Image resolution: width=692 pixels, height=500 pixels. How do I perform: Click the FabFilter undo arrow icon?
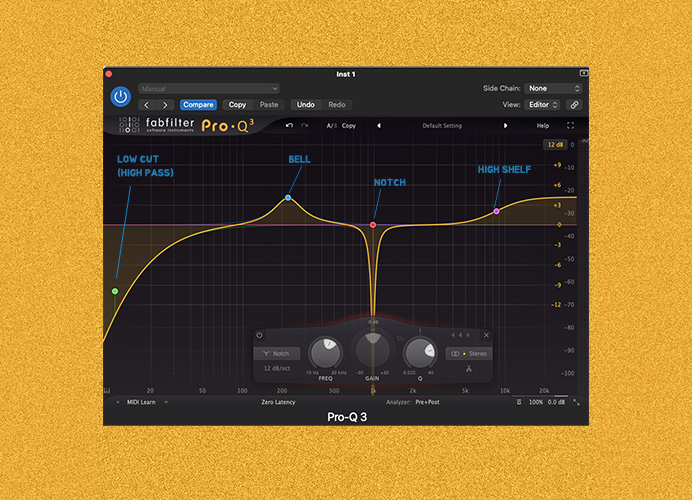(290, 126)
